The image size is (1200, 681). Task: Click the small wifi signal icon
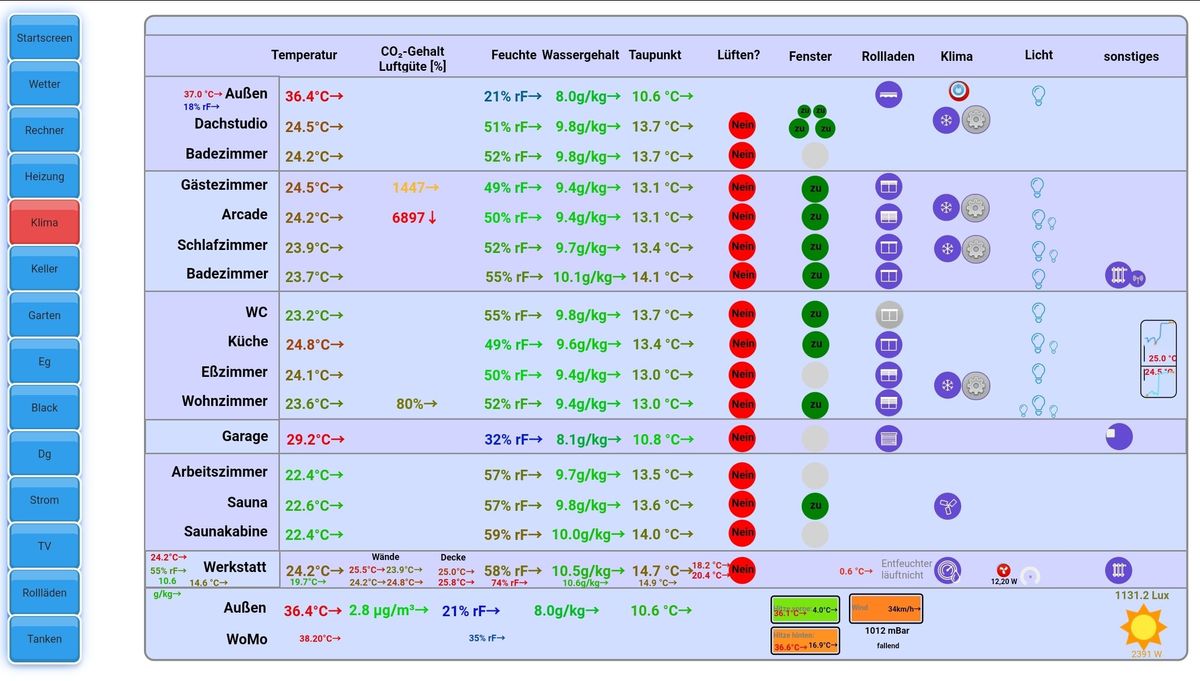pyautogui.click(x=1138, y=279)
